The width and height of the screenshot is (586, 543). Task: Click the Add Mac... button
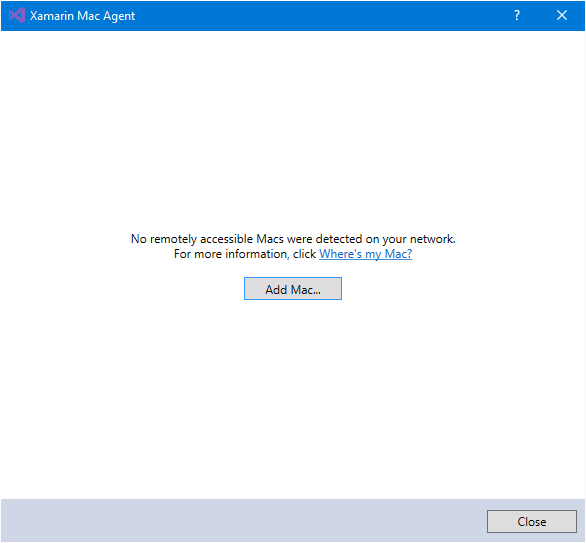tap(293, 289)
